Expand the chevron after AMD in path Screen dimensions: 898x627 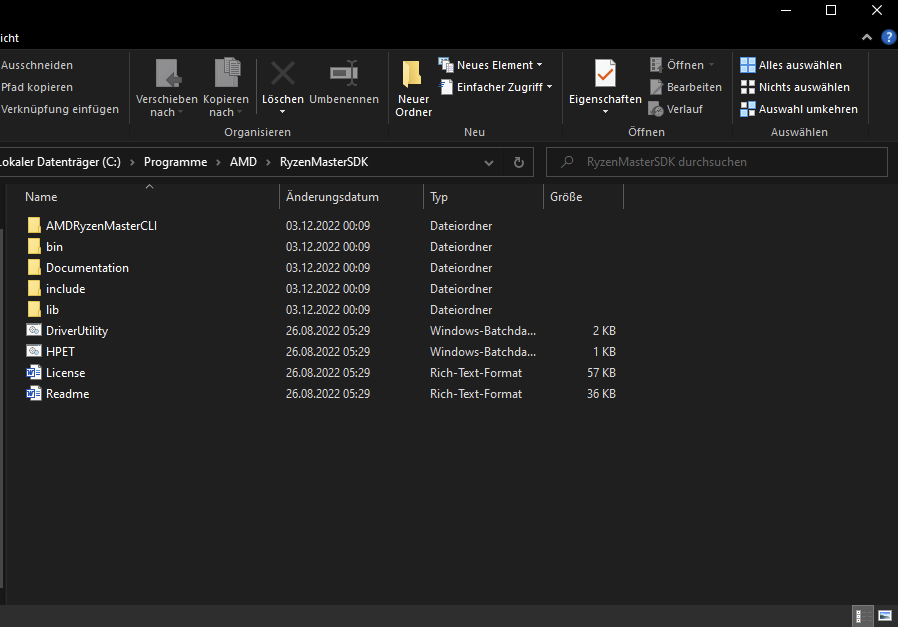pyautogui.click(x=268, y=163)
